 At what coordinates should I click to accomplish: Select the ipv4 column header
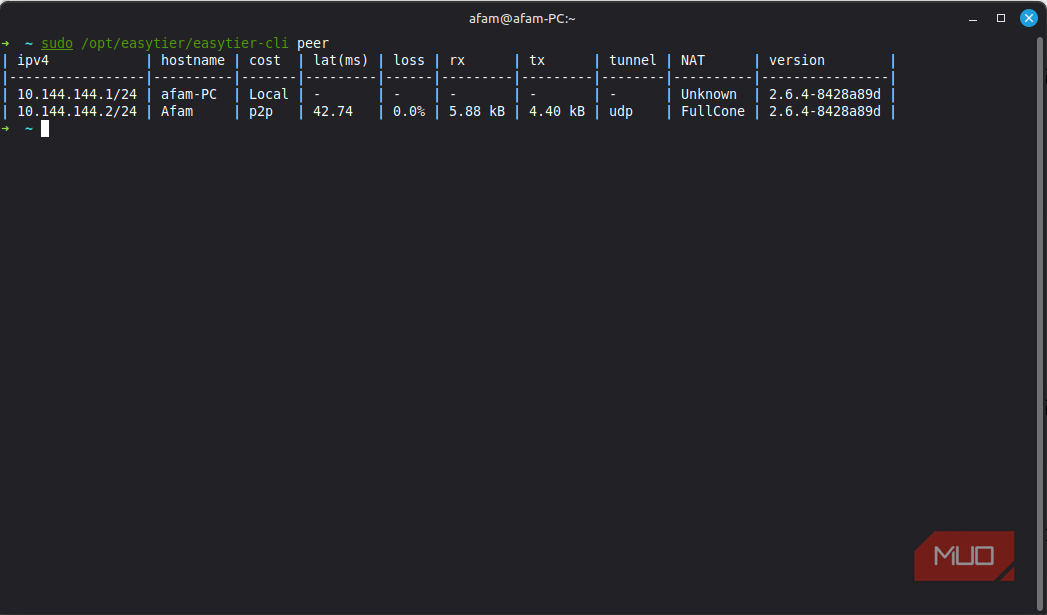tap(33, 60)
